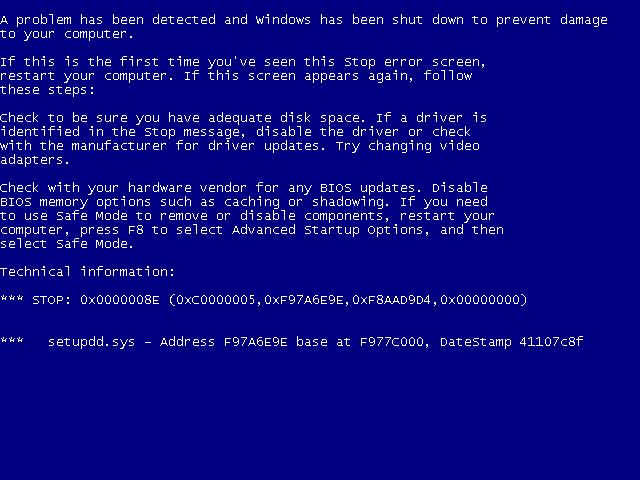Screen dimensions: 640x480
Task: Click the 'to your computer.' line
Action: click(x=67, y=34)
